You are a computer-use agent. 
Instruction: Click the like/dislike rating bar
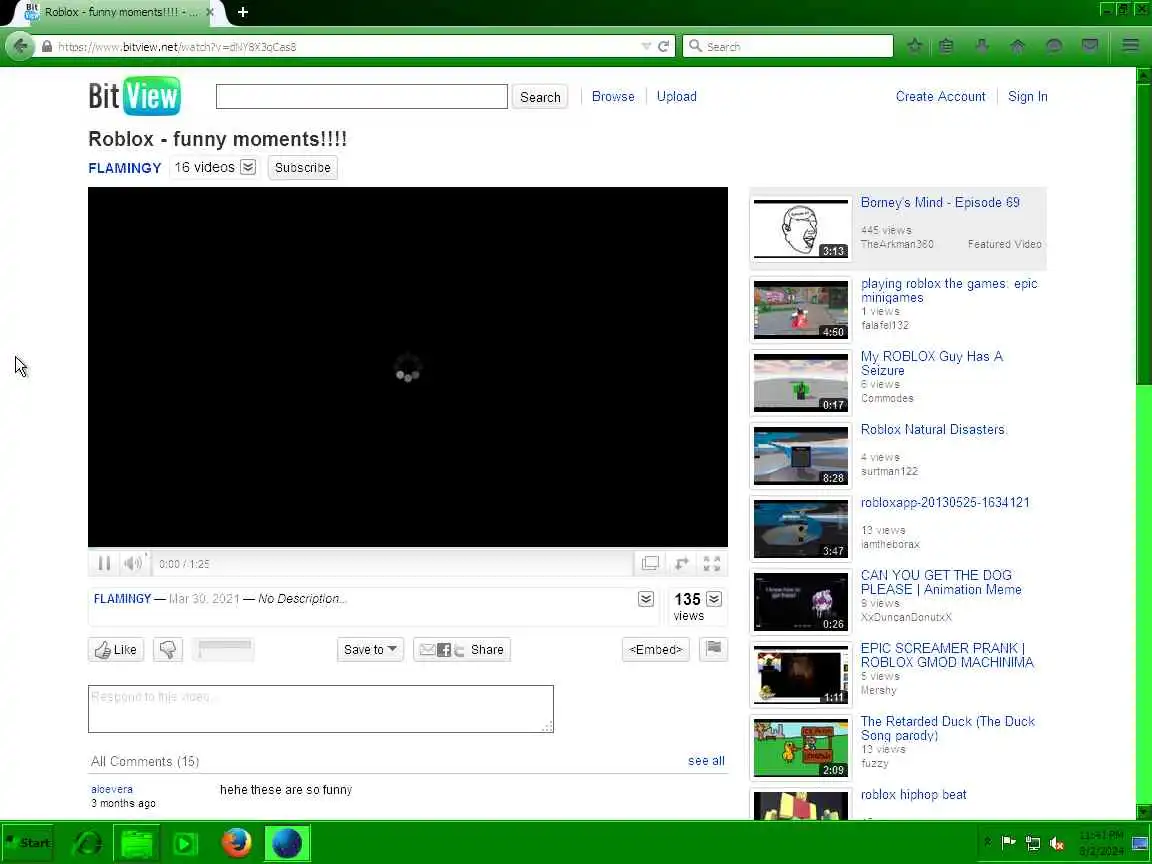224,649
